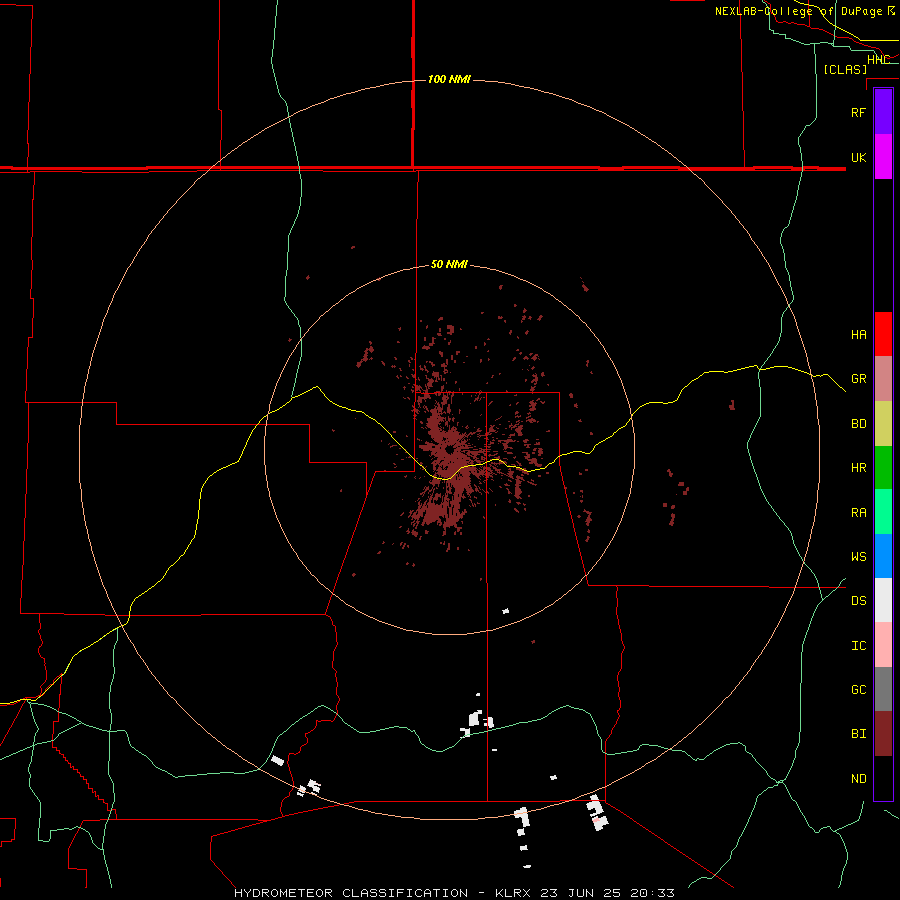This screenshot has height=900, width=900.
Task: Click the 100 NMI range ring label
Action: (x=449, y=79)
